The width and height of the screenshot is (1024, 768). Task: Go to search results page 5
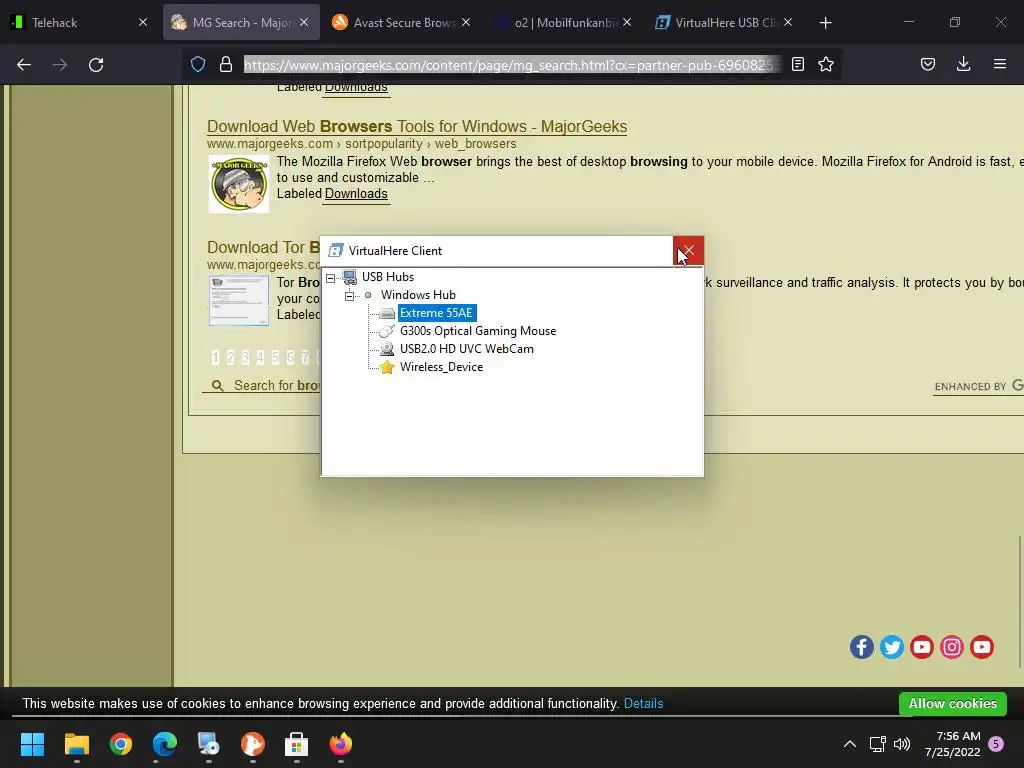[x=275, y=357]
